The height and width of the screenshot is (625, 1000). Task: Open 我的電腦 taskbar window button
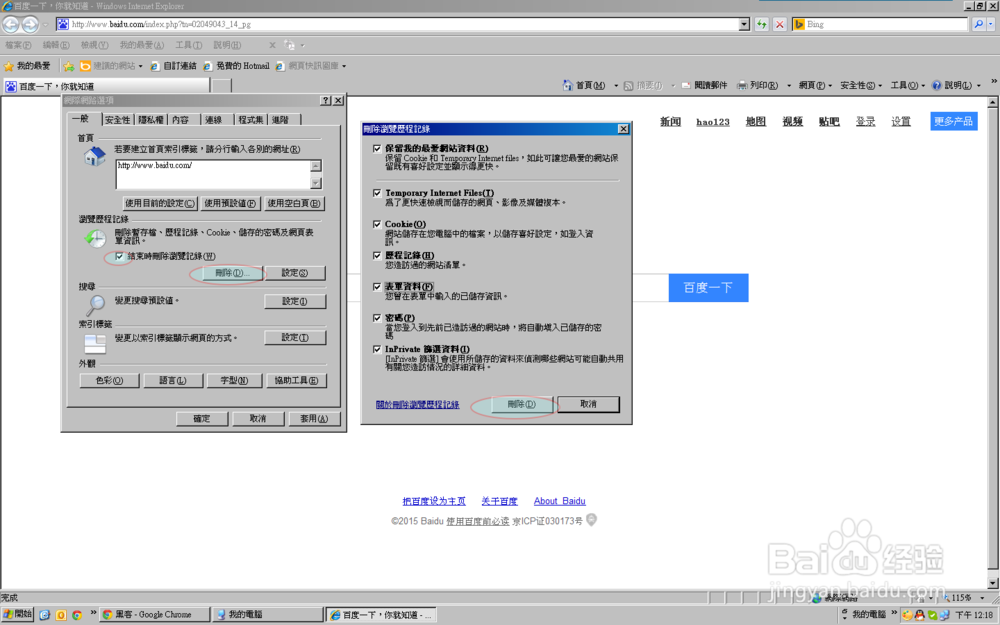(x=267, y=614)
